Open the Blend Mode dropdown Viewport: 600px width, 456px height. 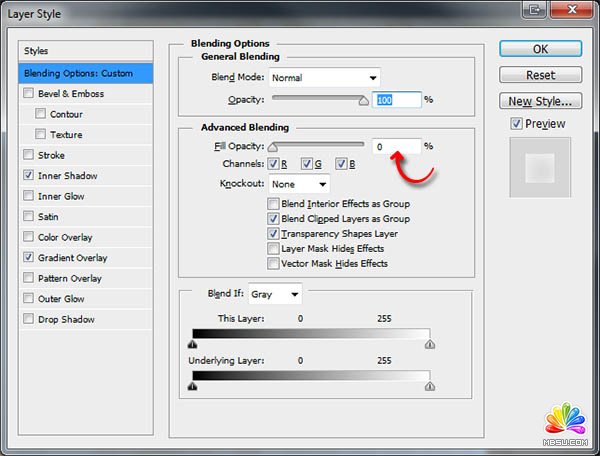(x=324, y=78)
